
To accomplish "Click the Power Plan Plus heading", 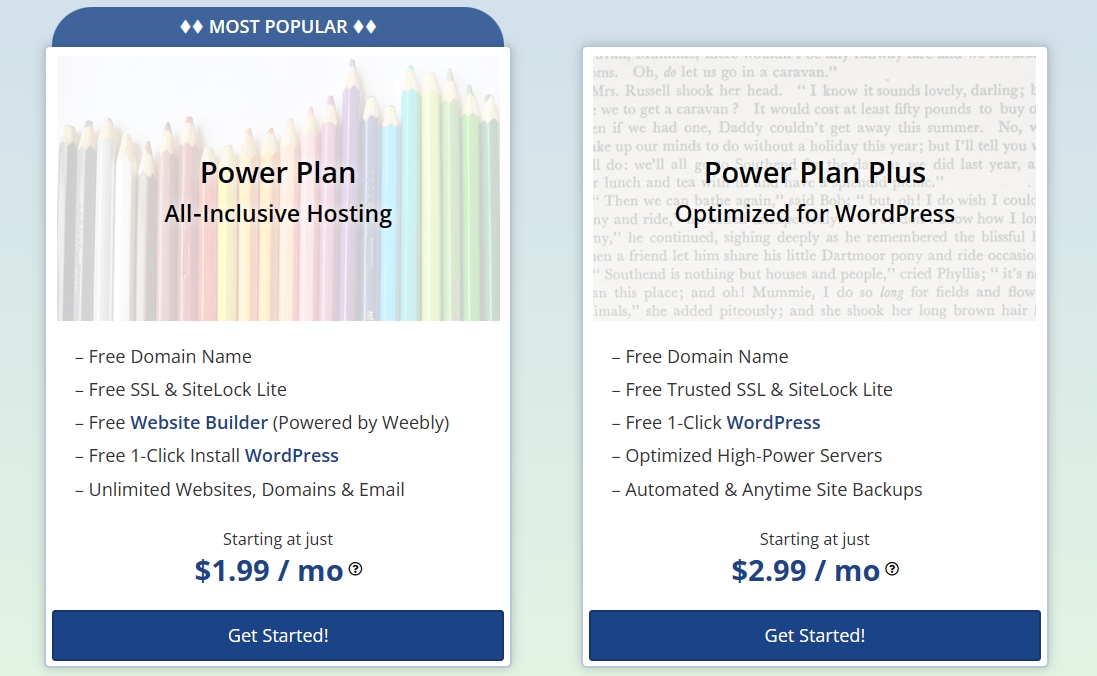I will tap(814, 172).
